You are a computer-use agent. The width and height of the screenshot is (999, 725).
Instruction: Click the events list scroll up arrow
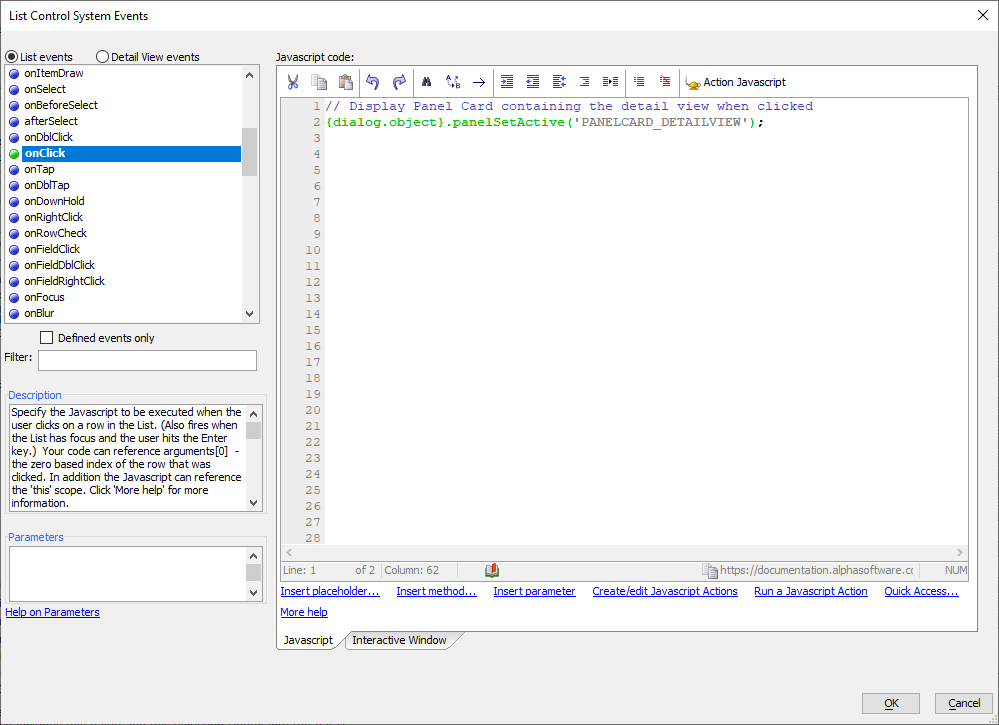coord(250,75)
